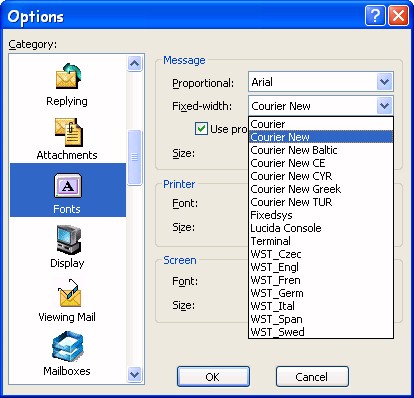This screenshot has width=414, height=398.
Task: Collapse the Fixed-width font dropdown arrow
Action: 385,106
